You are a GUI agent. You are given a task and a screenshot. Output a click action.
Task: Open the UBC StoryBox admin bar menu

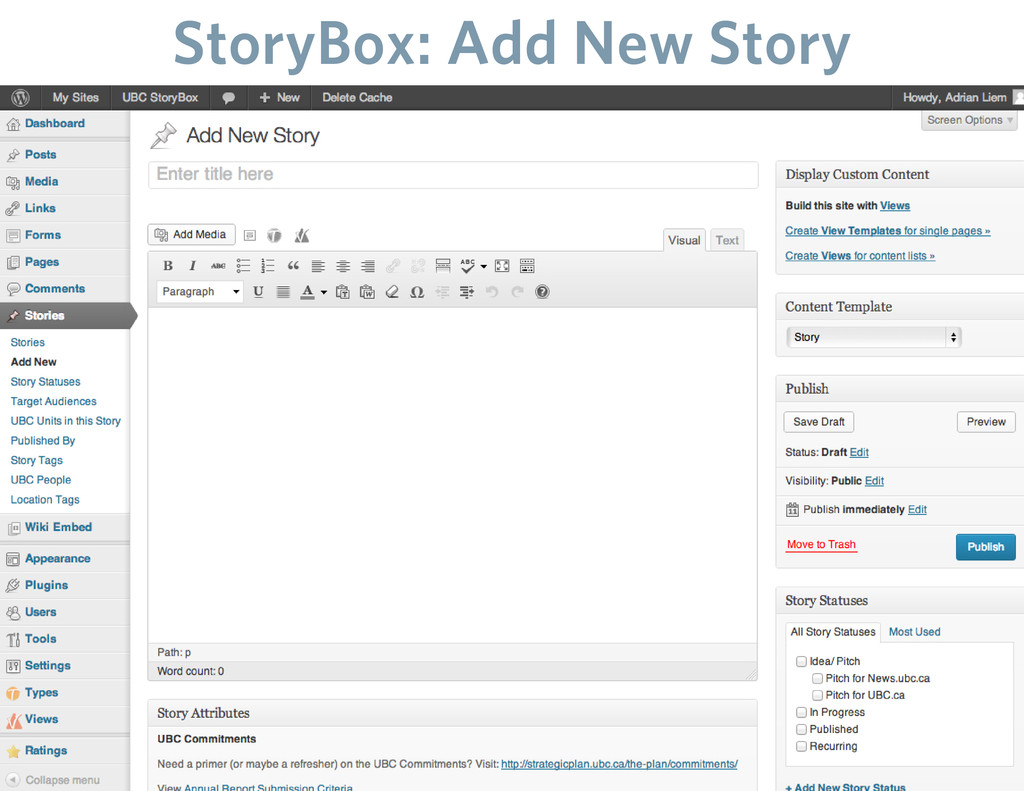[160, 97]
